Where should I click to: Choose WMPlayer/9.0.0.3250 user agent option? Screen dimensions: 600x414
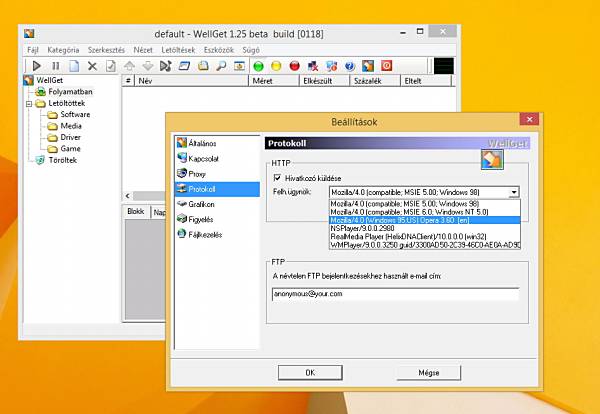[x=424, y=245]
